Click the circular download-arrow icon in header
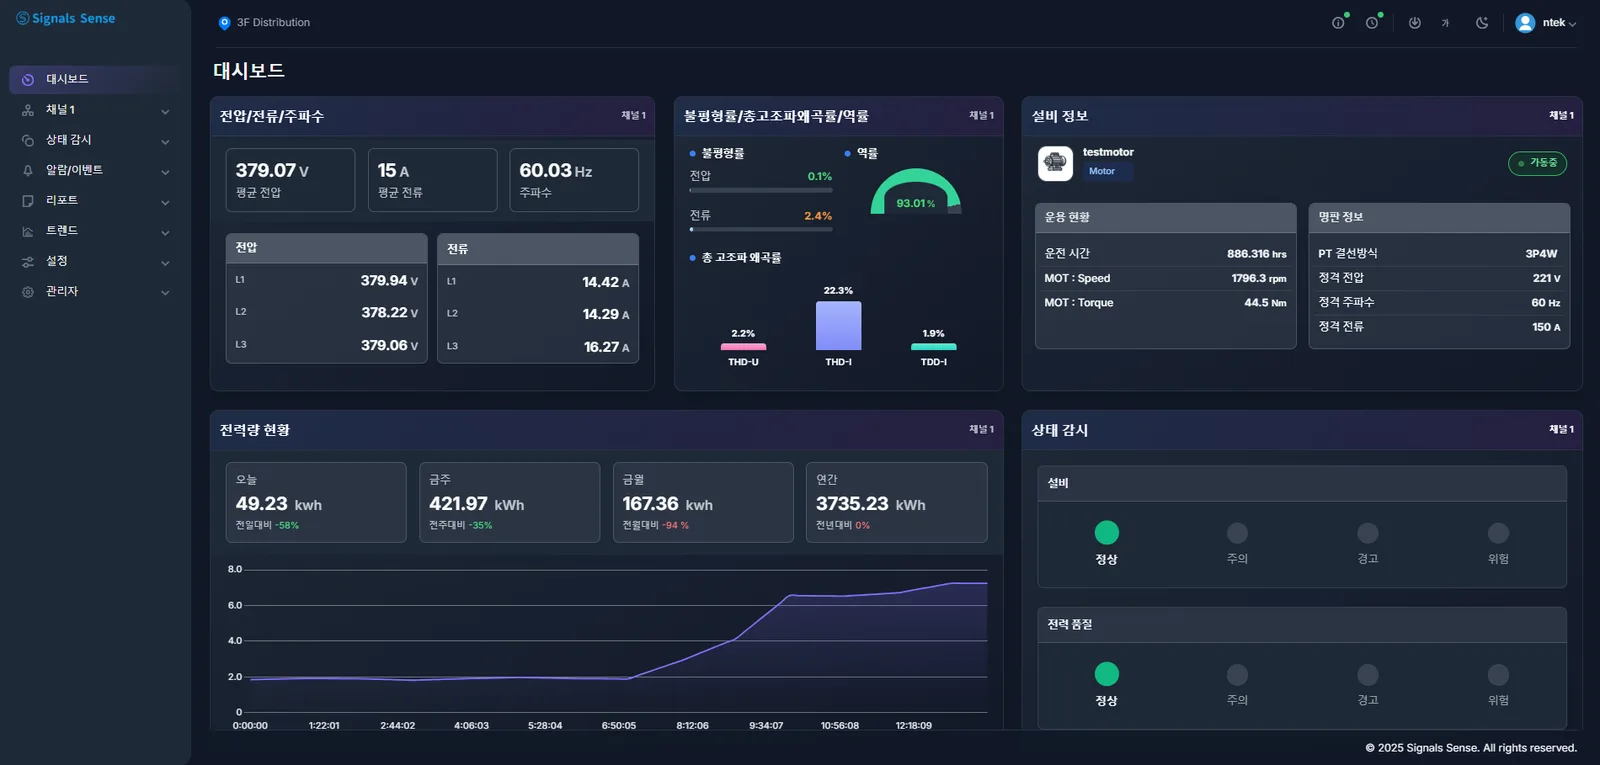The height and width of the screenshot is (765, 1600). point(1414,23)
